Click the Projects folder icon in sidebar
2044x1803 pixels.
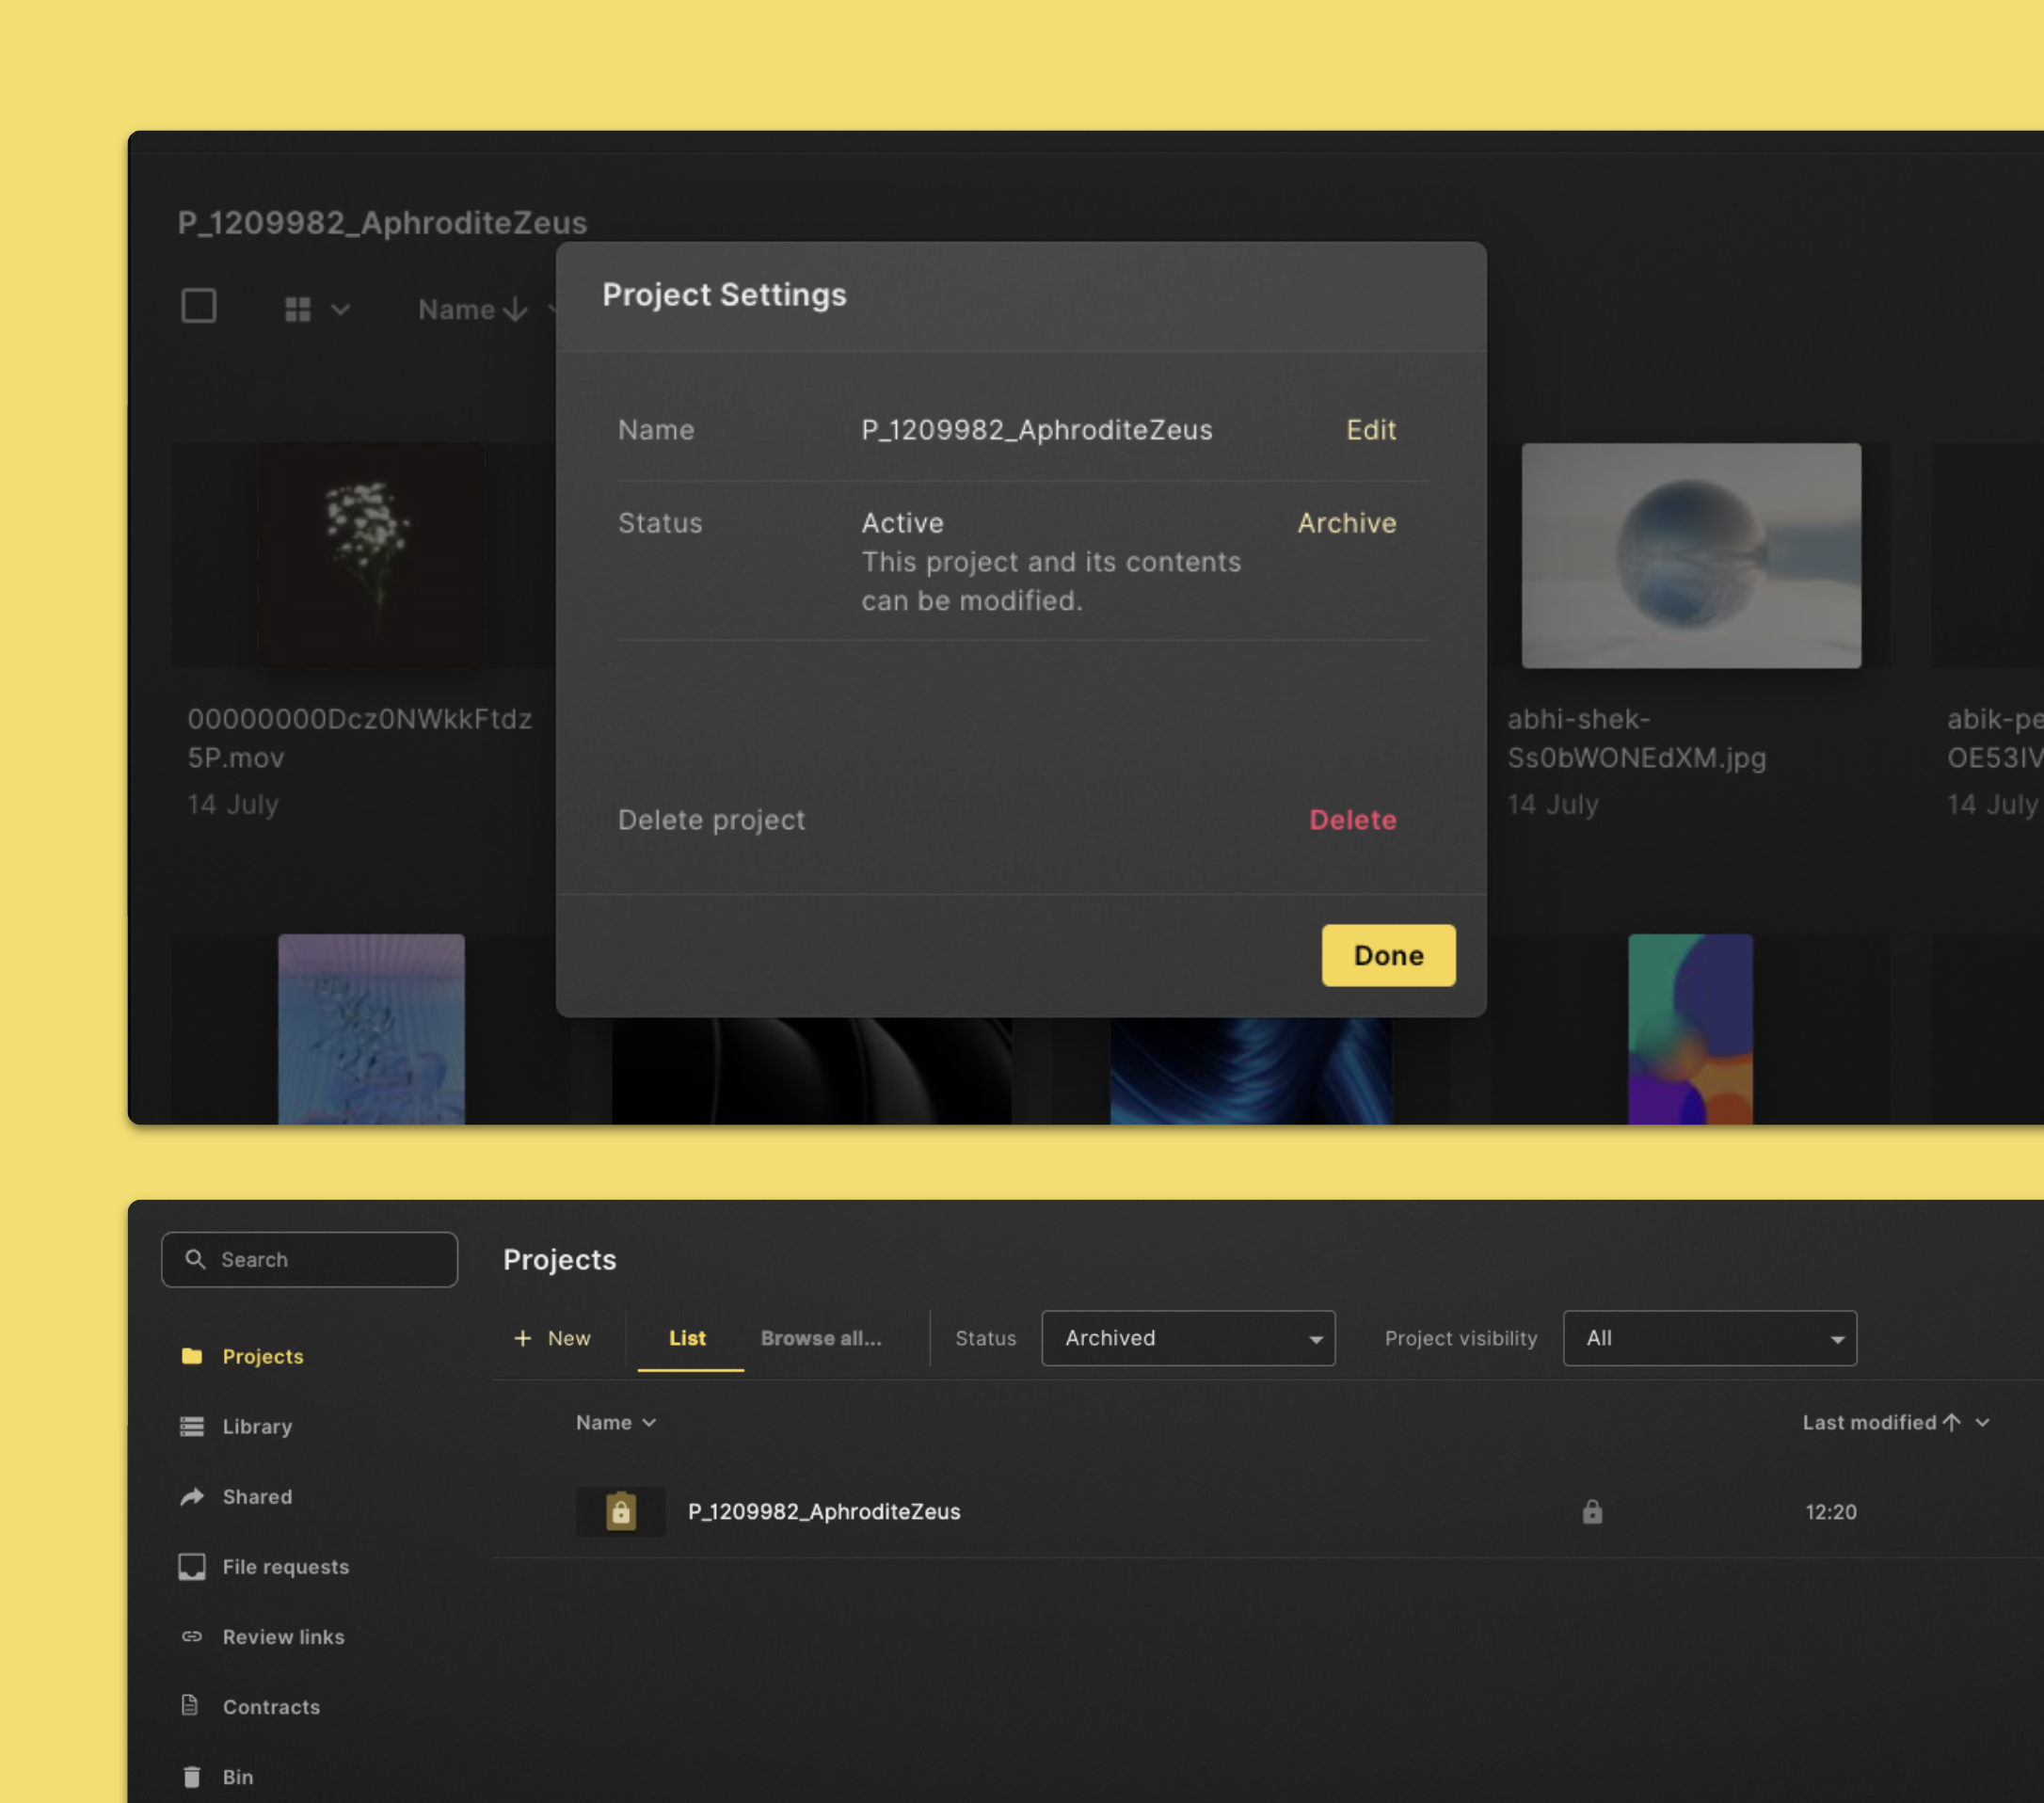[x=192, y=1356]
